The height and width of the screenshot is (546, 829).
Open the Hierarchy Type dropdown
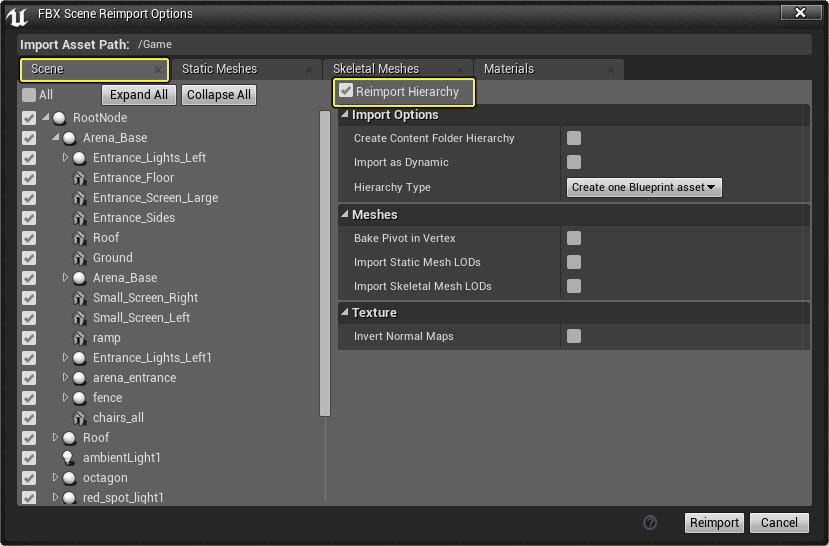(644, 187)
